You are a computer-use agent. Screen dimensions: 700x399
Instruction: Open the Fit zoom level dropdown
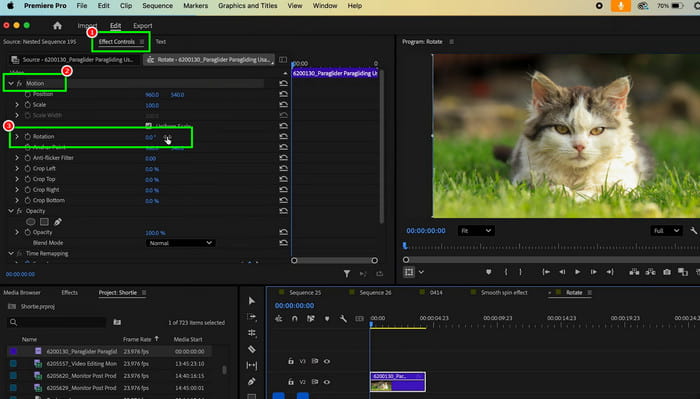(476, 231)
